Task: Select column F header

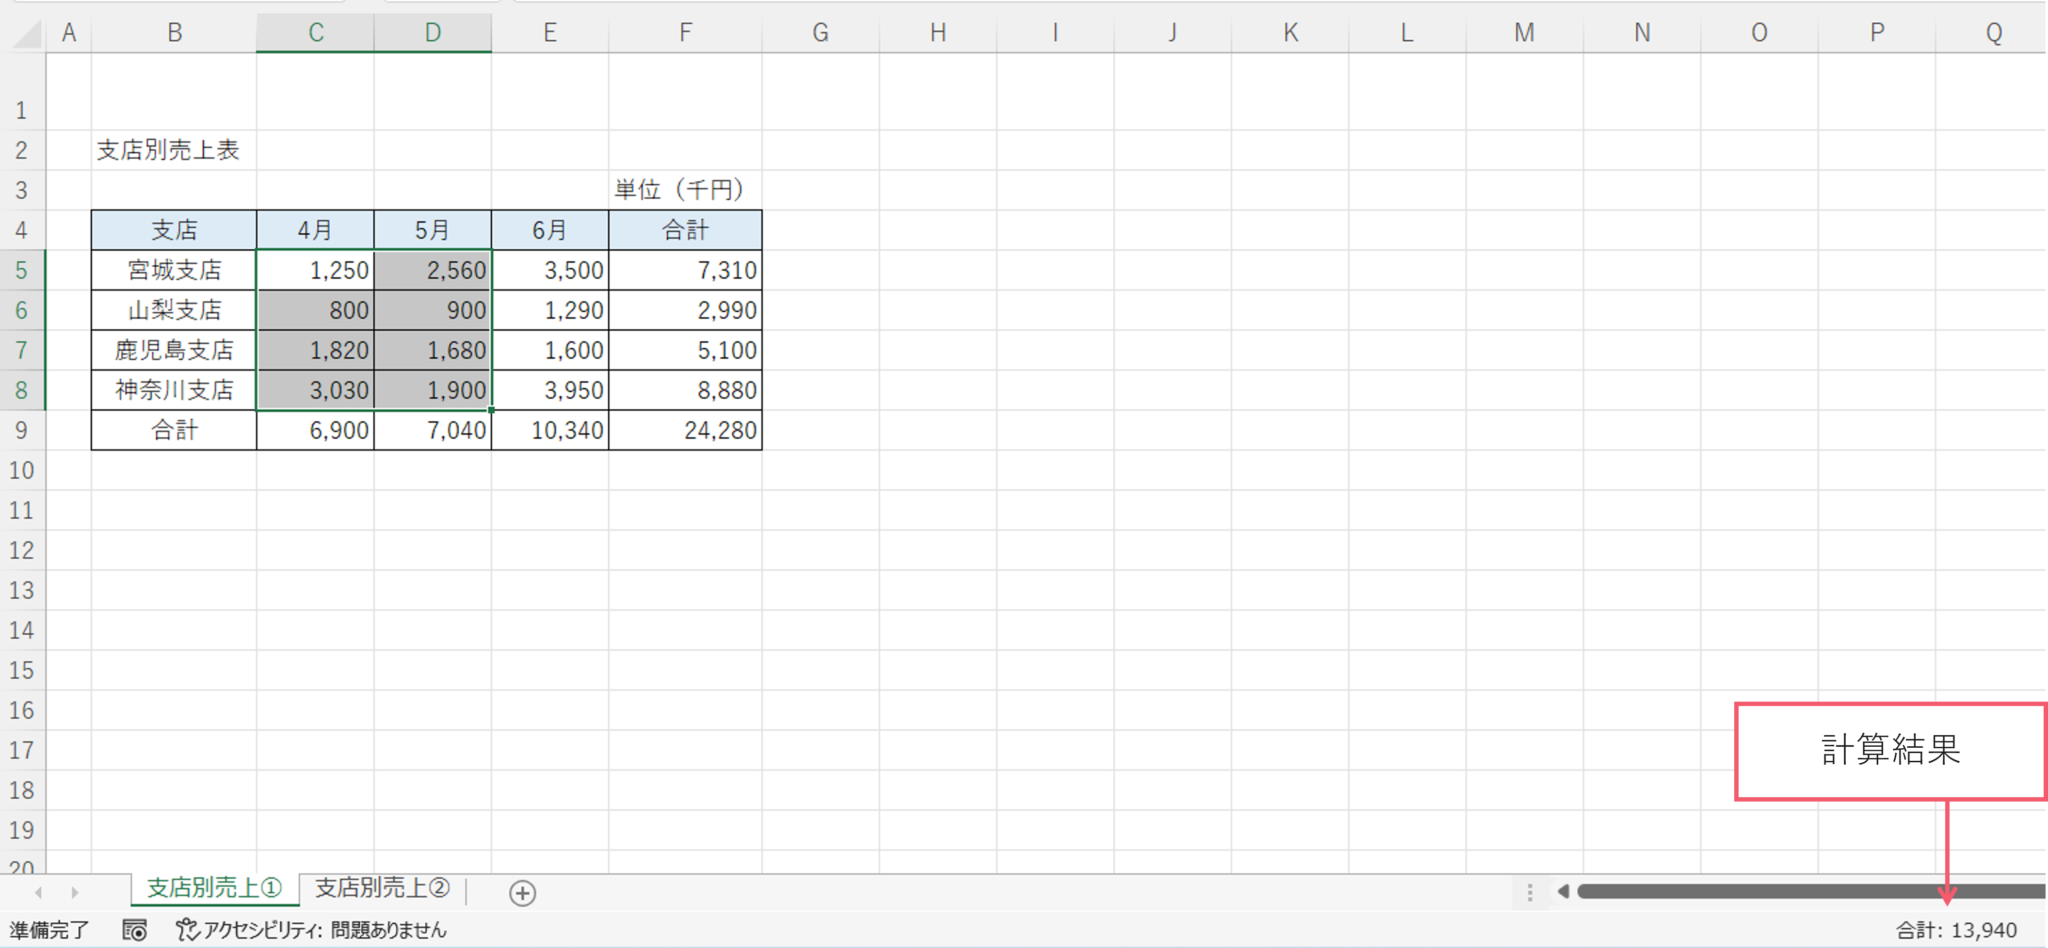Action: coord(685,33)
